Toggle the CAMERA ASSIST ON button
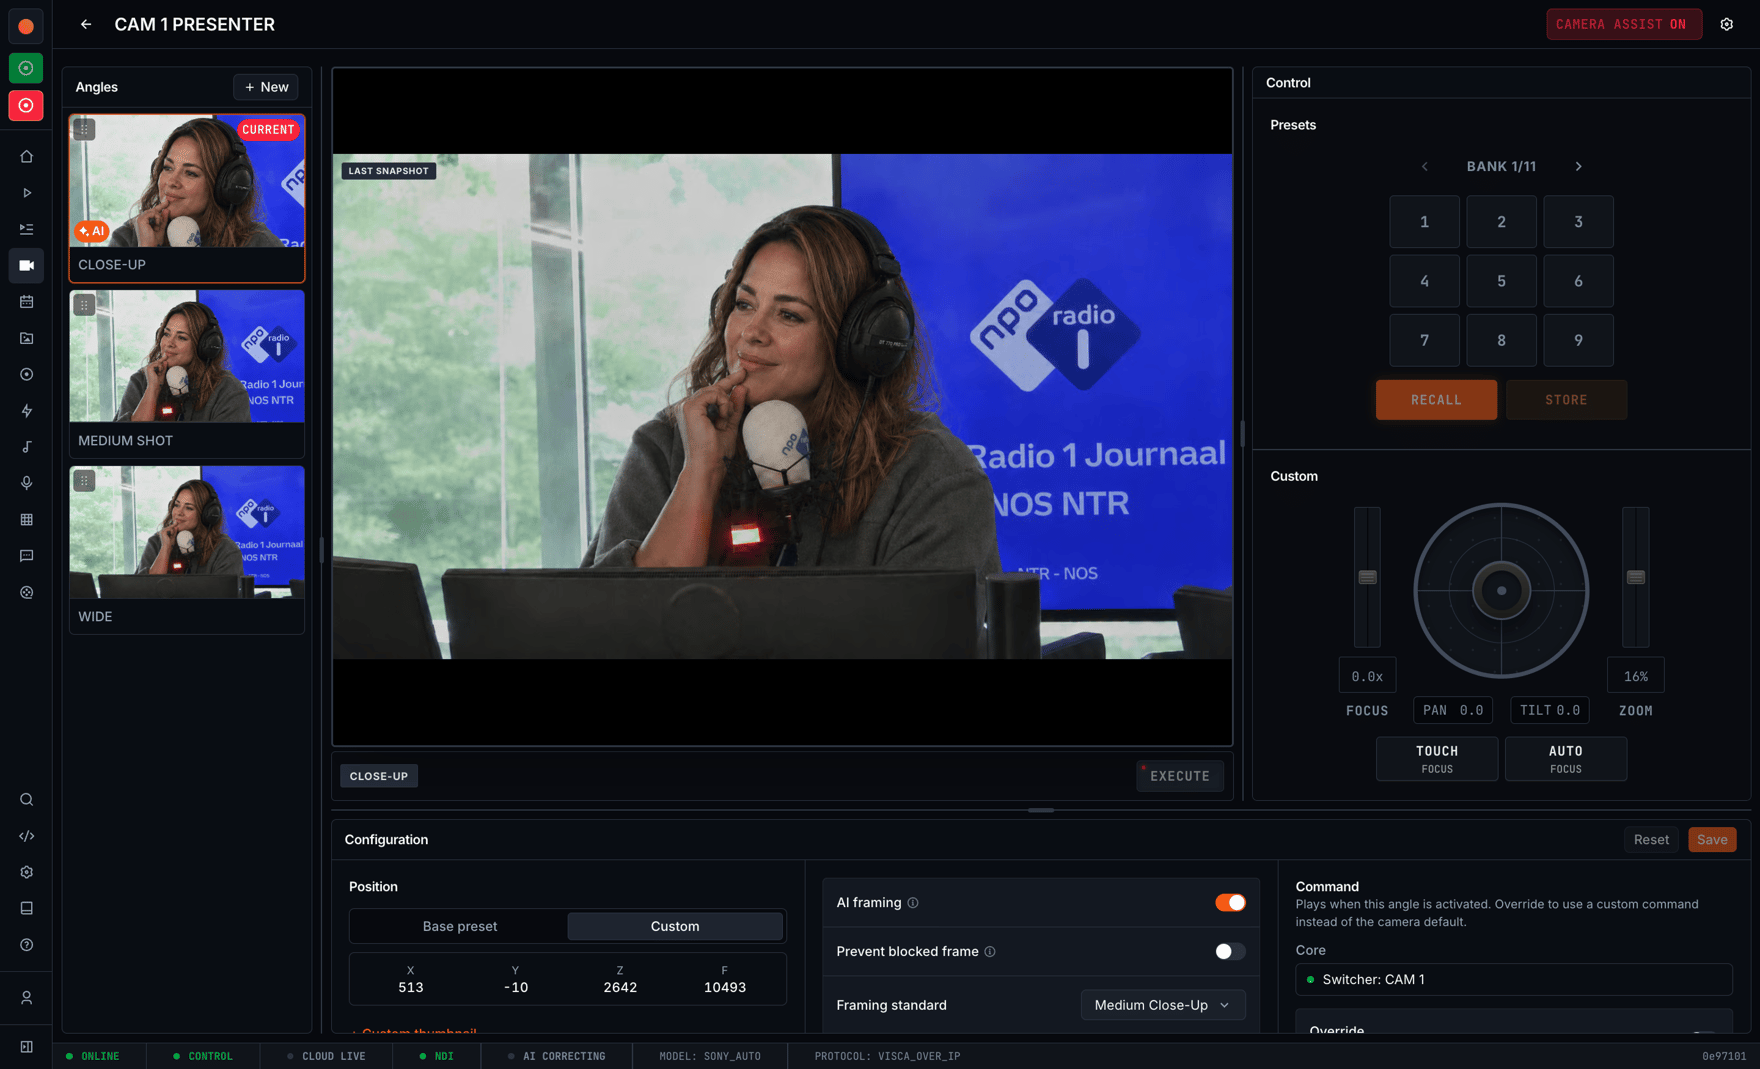Viewport: 1760px width, 1069px height. 1624,24
